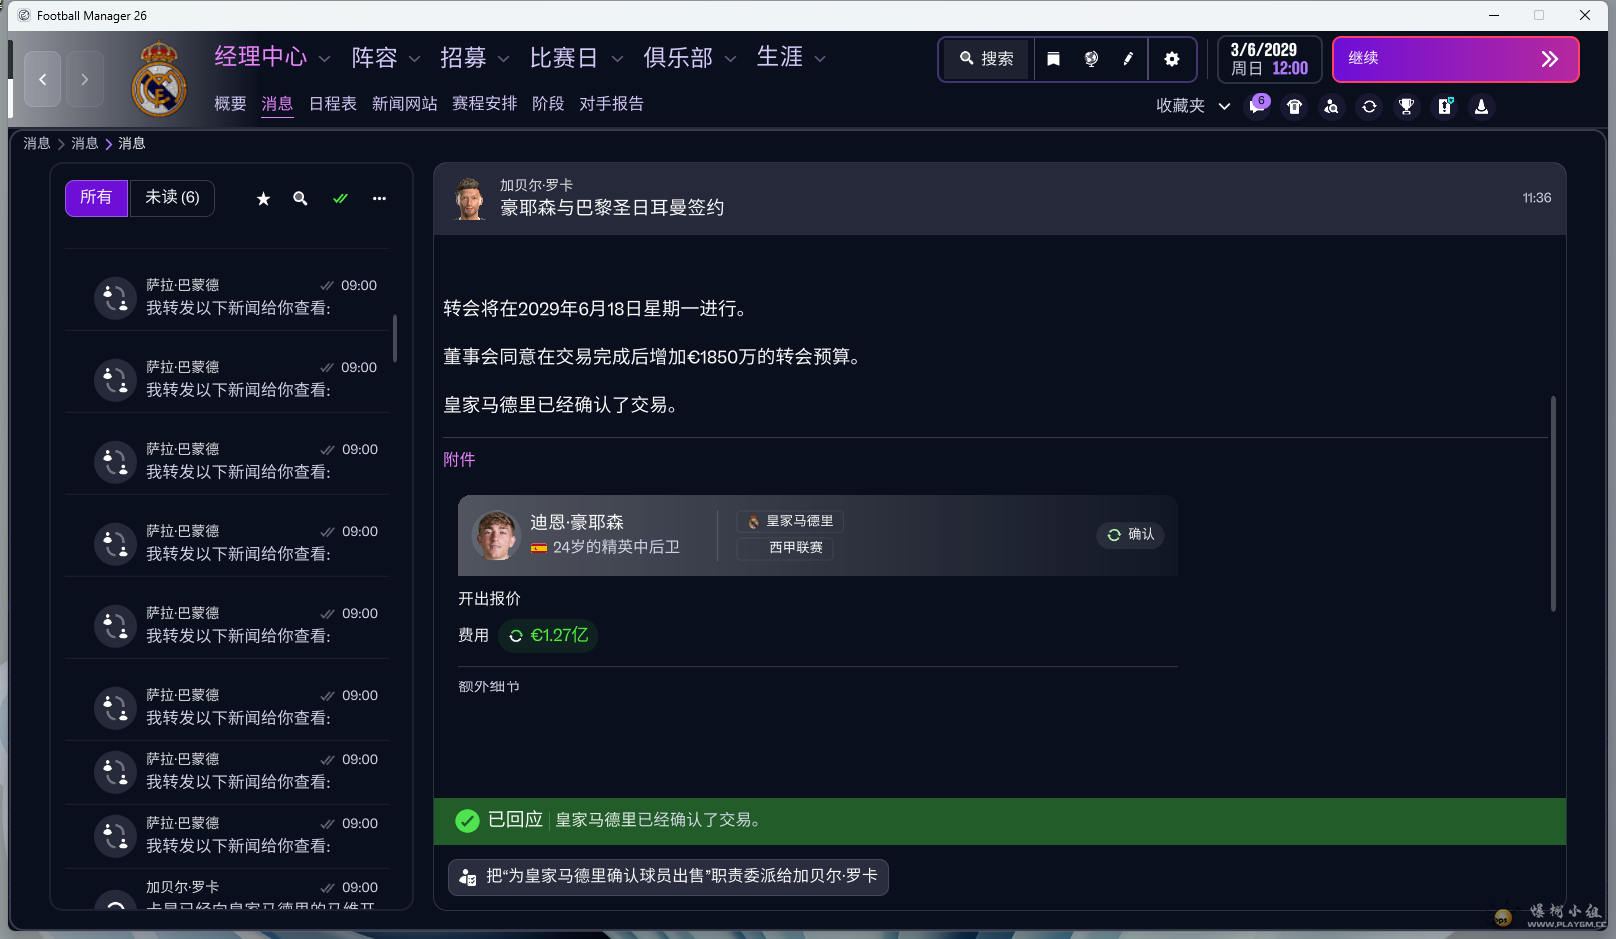1616x939 pixels.
Task: Switch to the 未读 unread messages tab
Action: pos(172,198)
